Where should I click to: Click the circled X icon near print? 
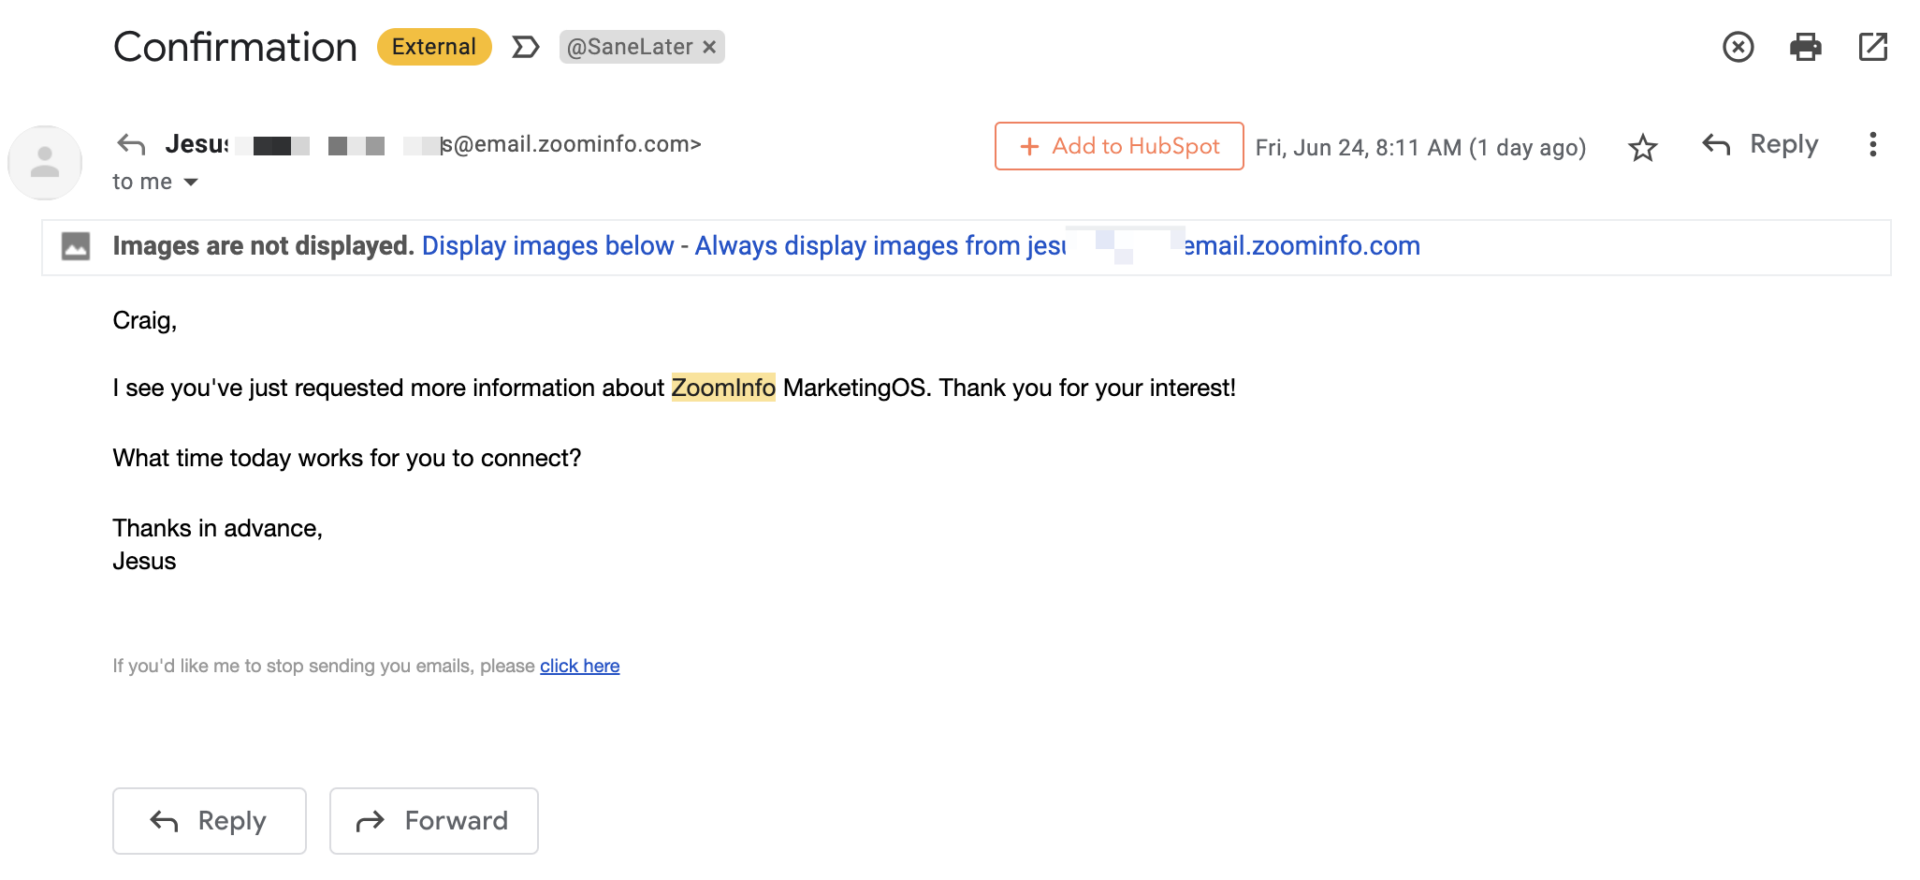(1738, 47)
